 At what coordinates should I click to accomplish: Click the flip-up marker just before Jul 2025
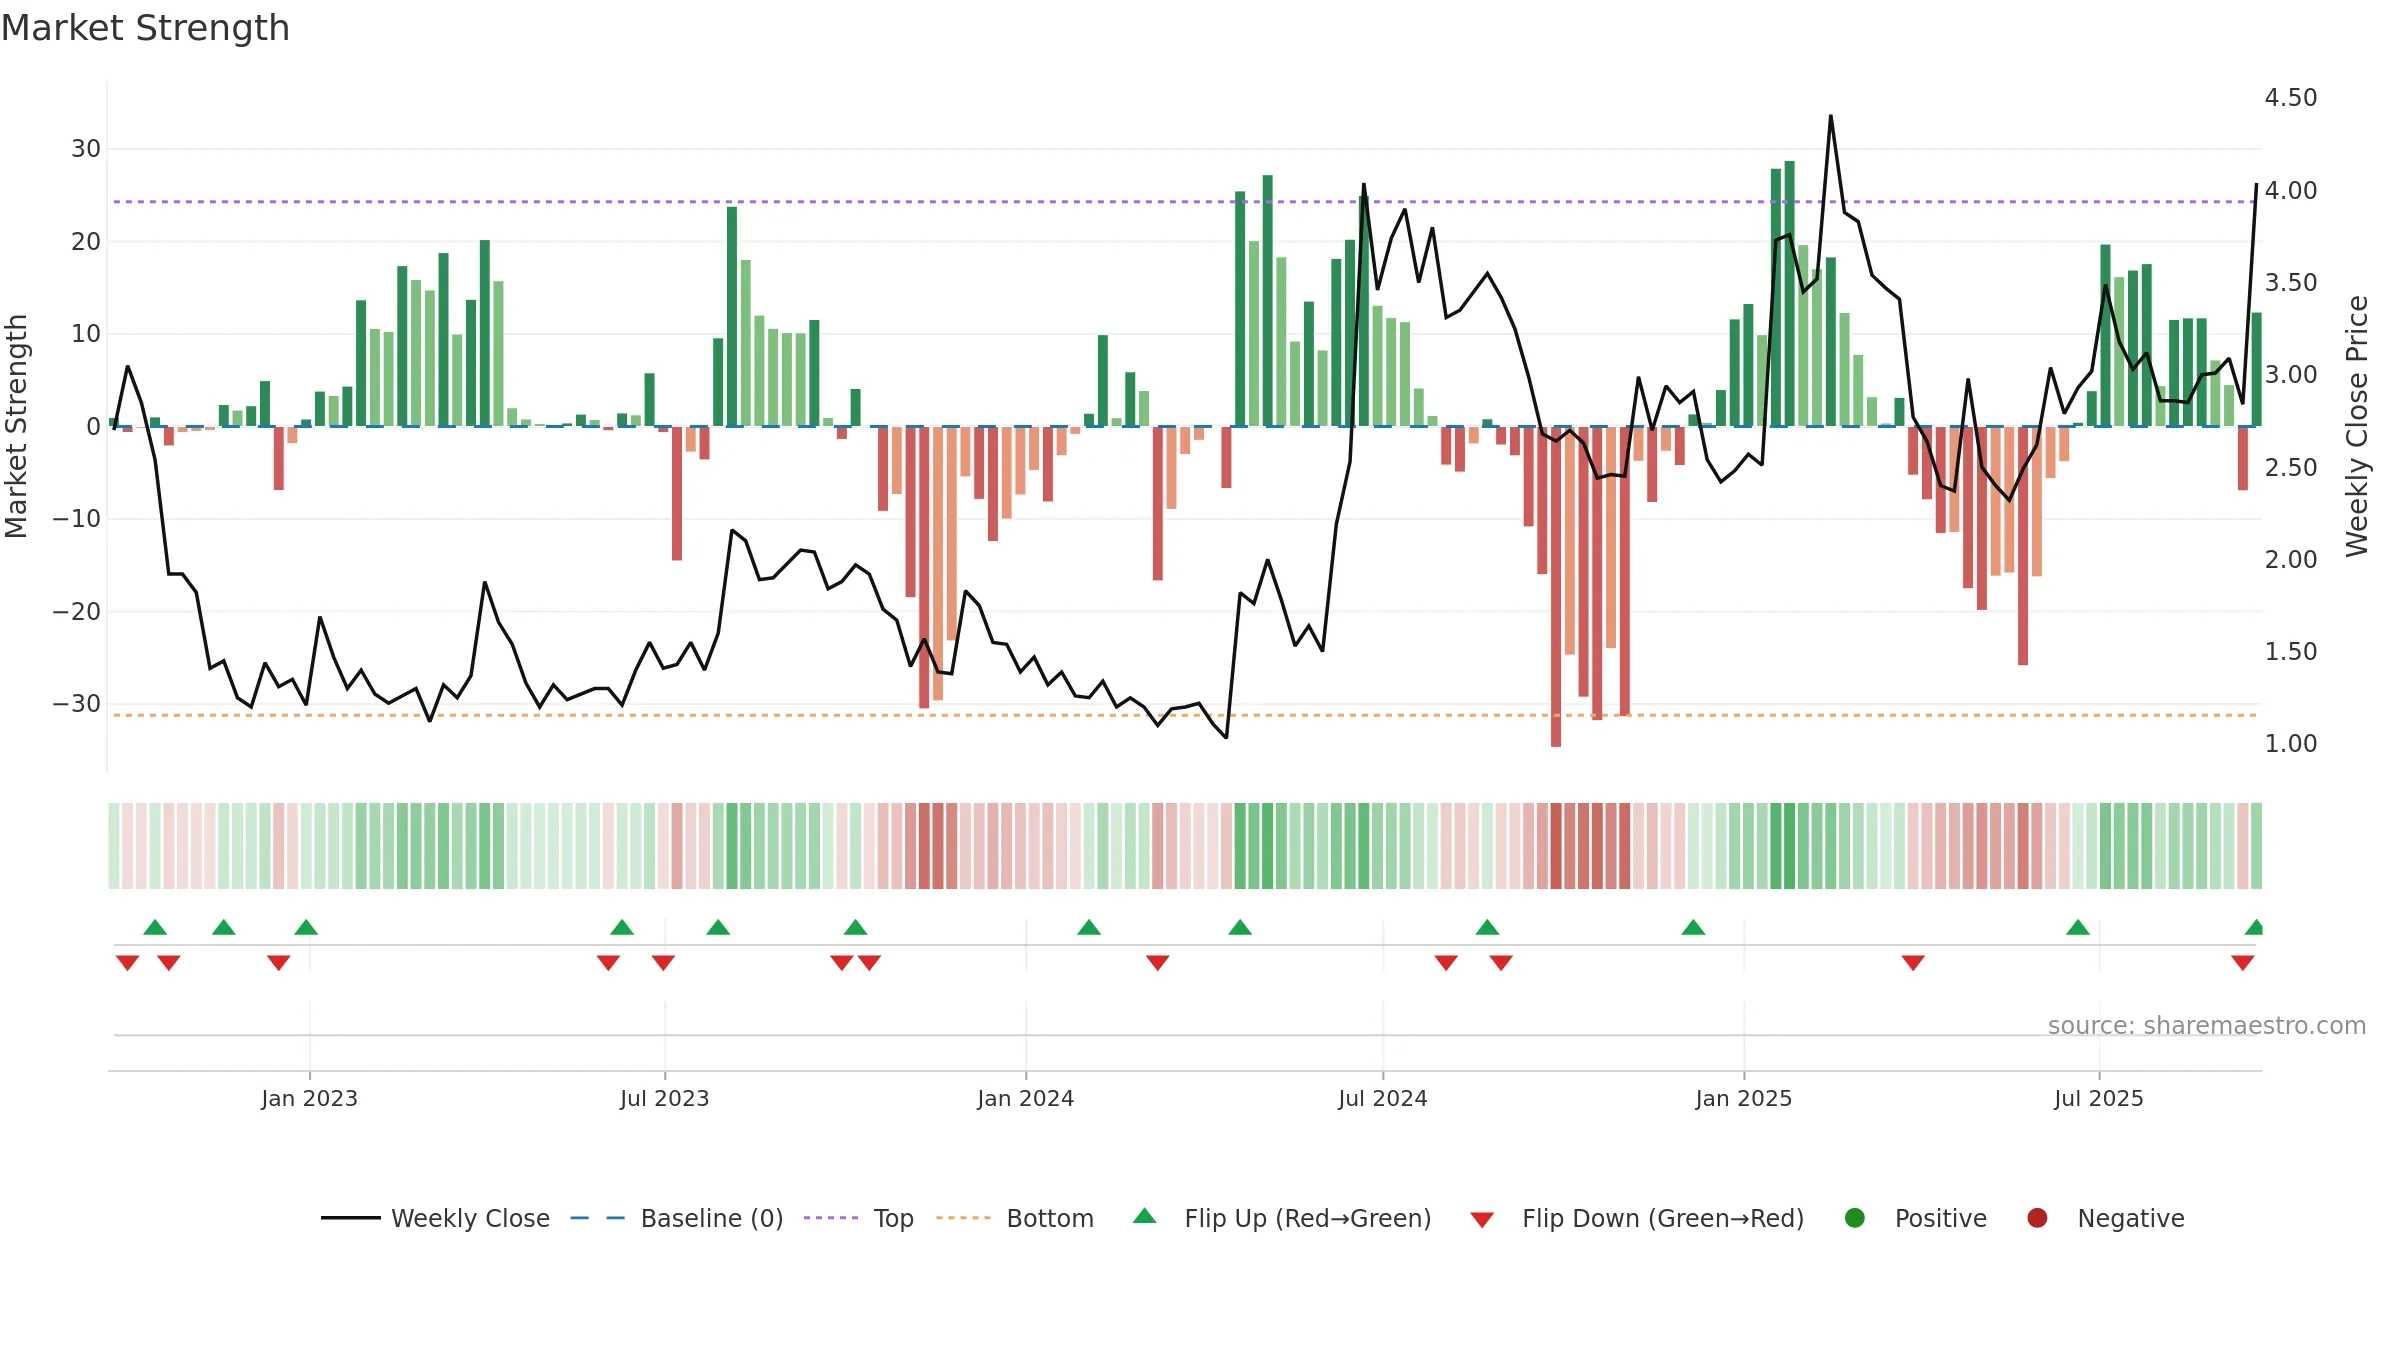[2077, 927]
